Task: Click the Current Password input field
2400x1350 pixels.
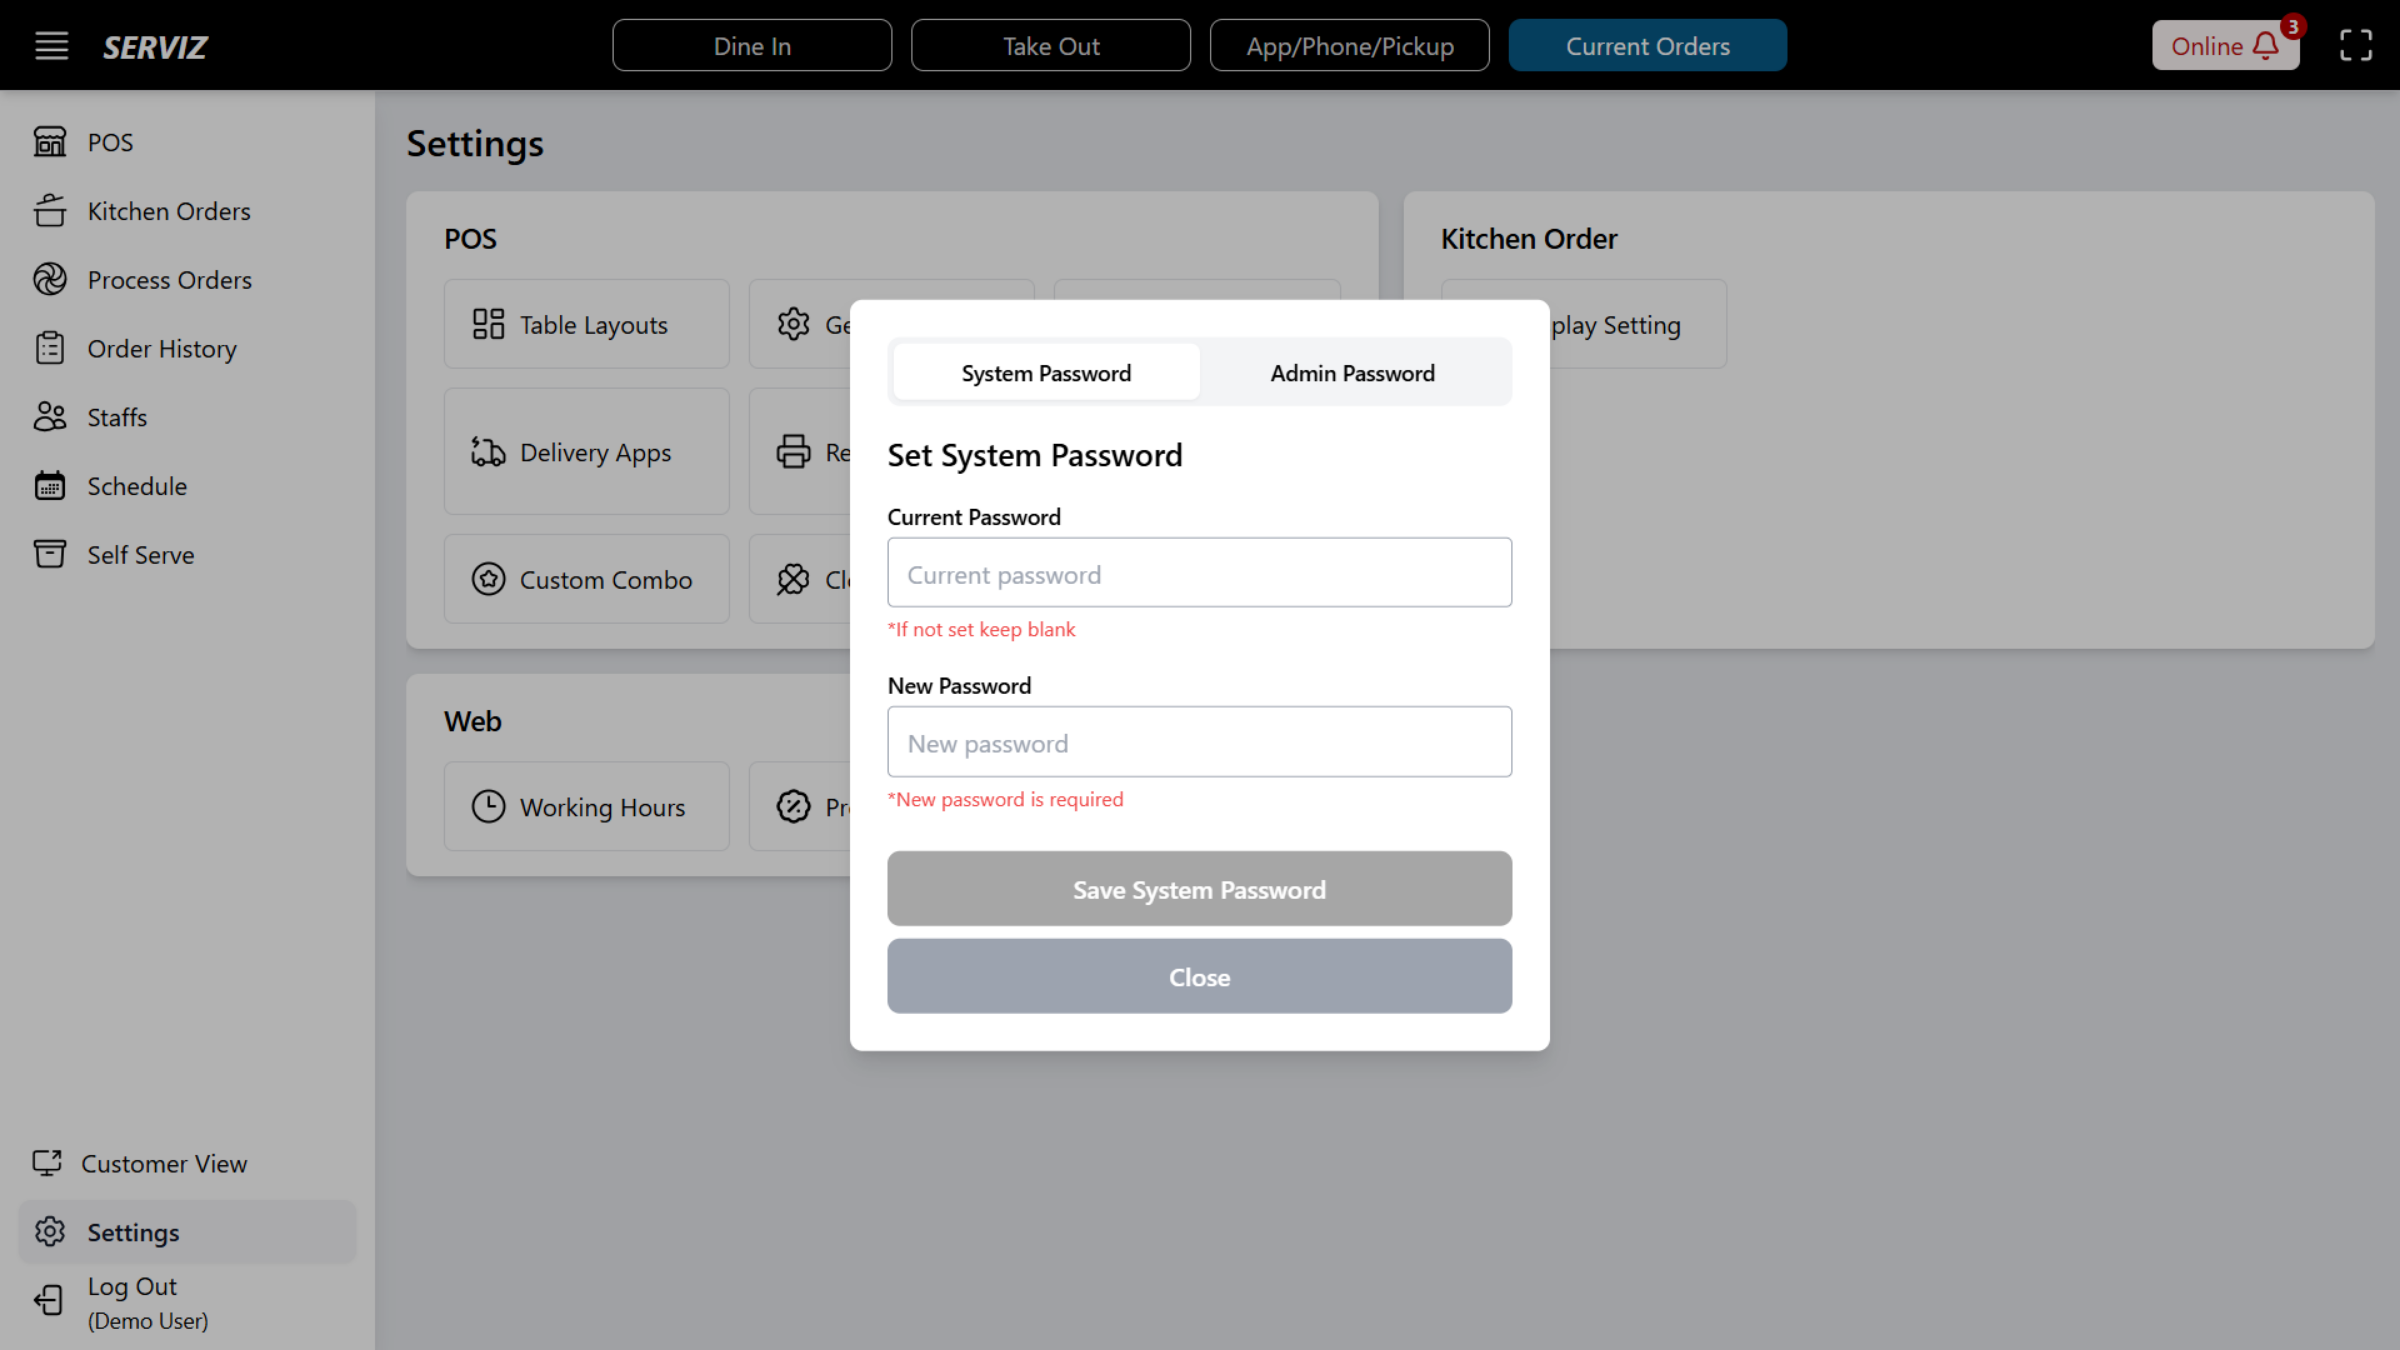Action: [x=1199, y=572]
